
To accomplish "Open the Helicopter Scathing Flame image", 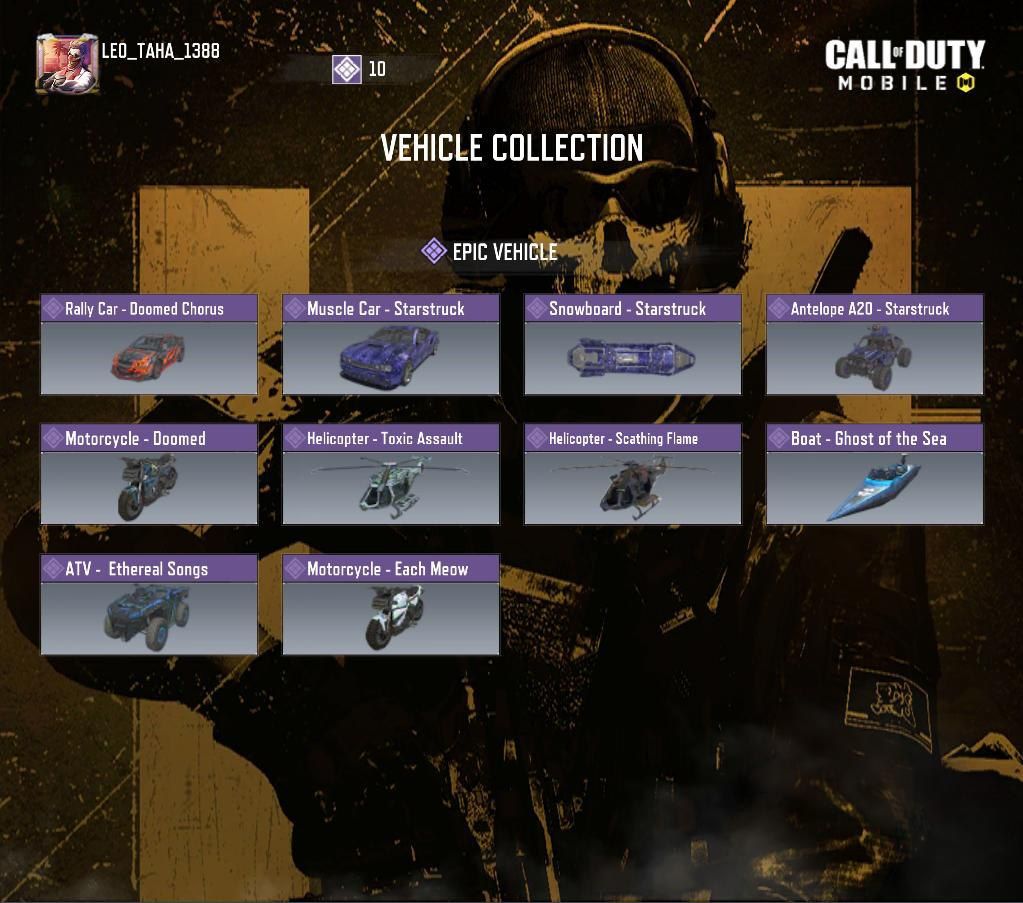I will pyautogui.click(x=633, y=487).
